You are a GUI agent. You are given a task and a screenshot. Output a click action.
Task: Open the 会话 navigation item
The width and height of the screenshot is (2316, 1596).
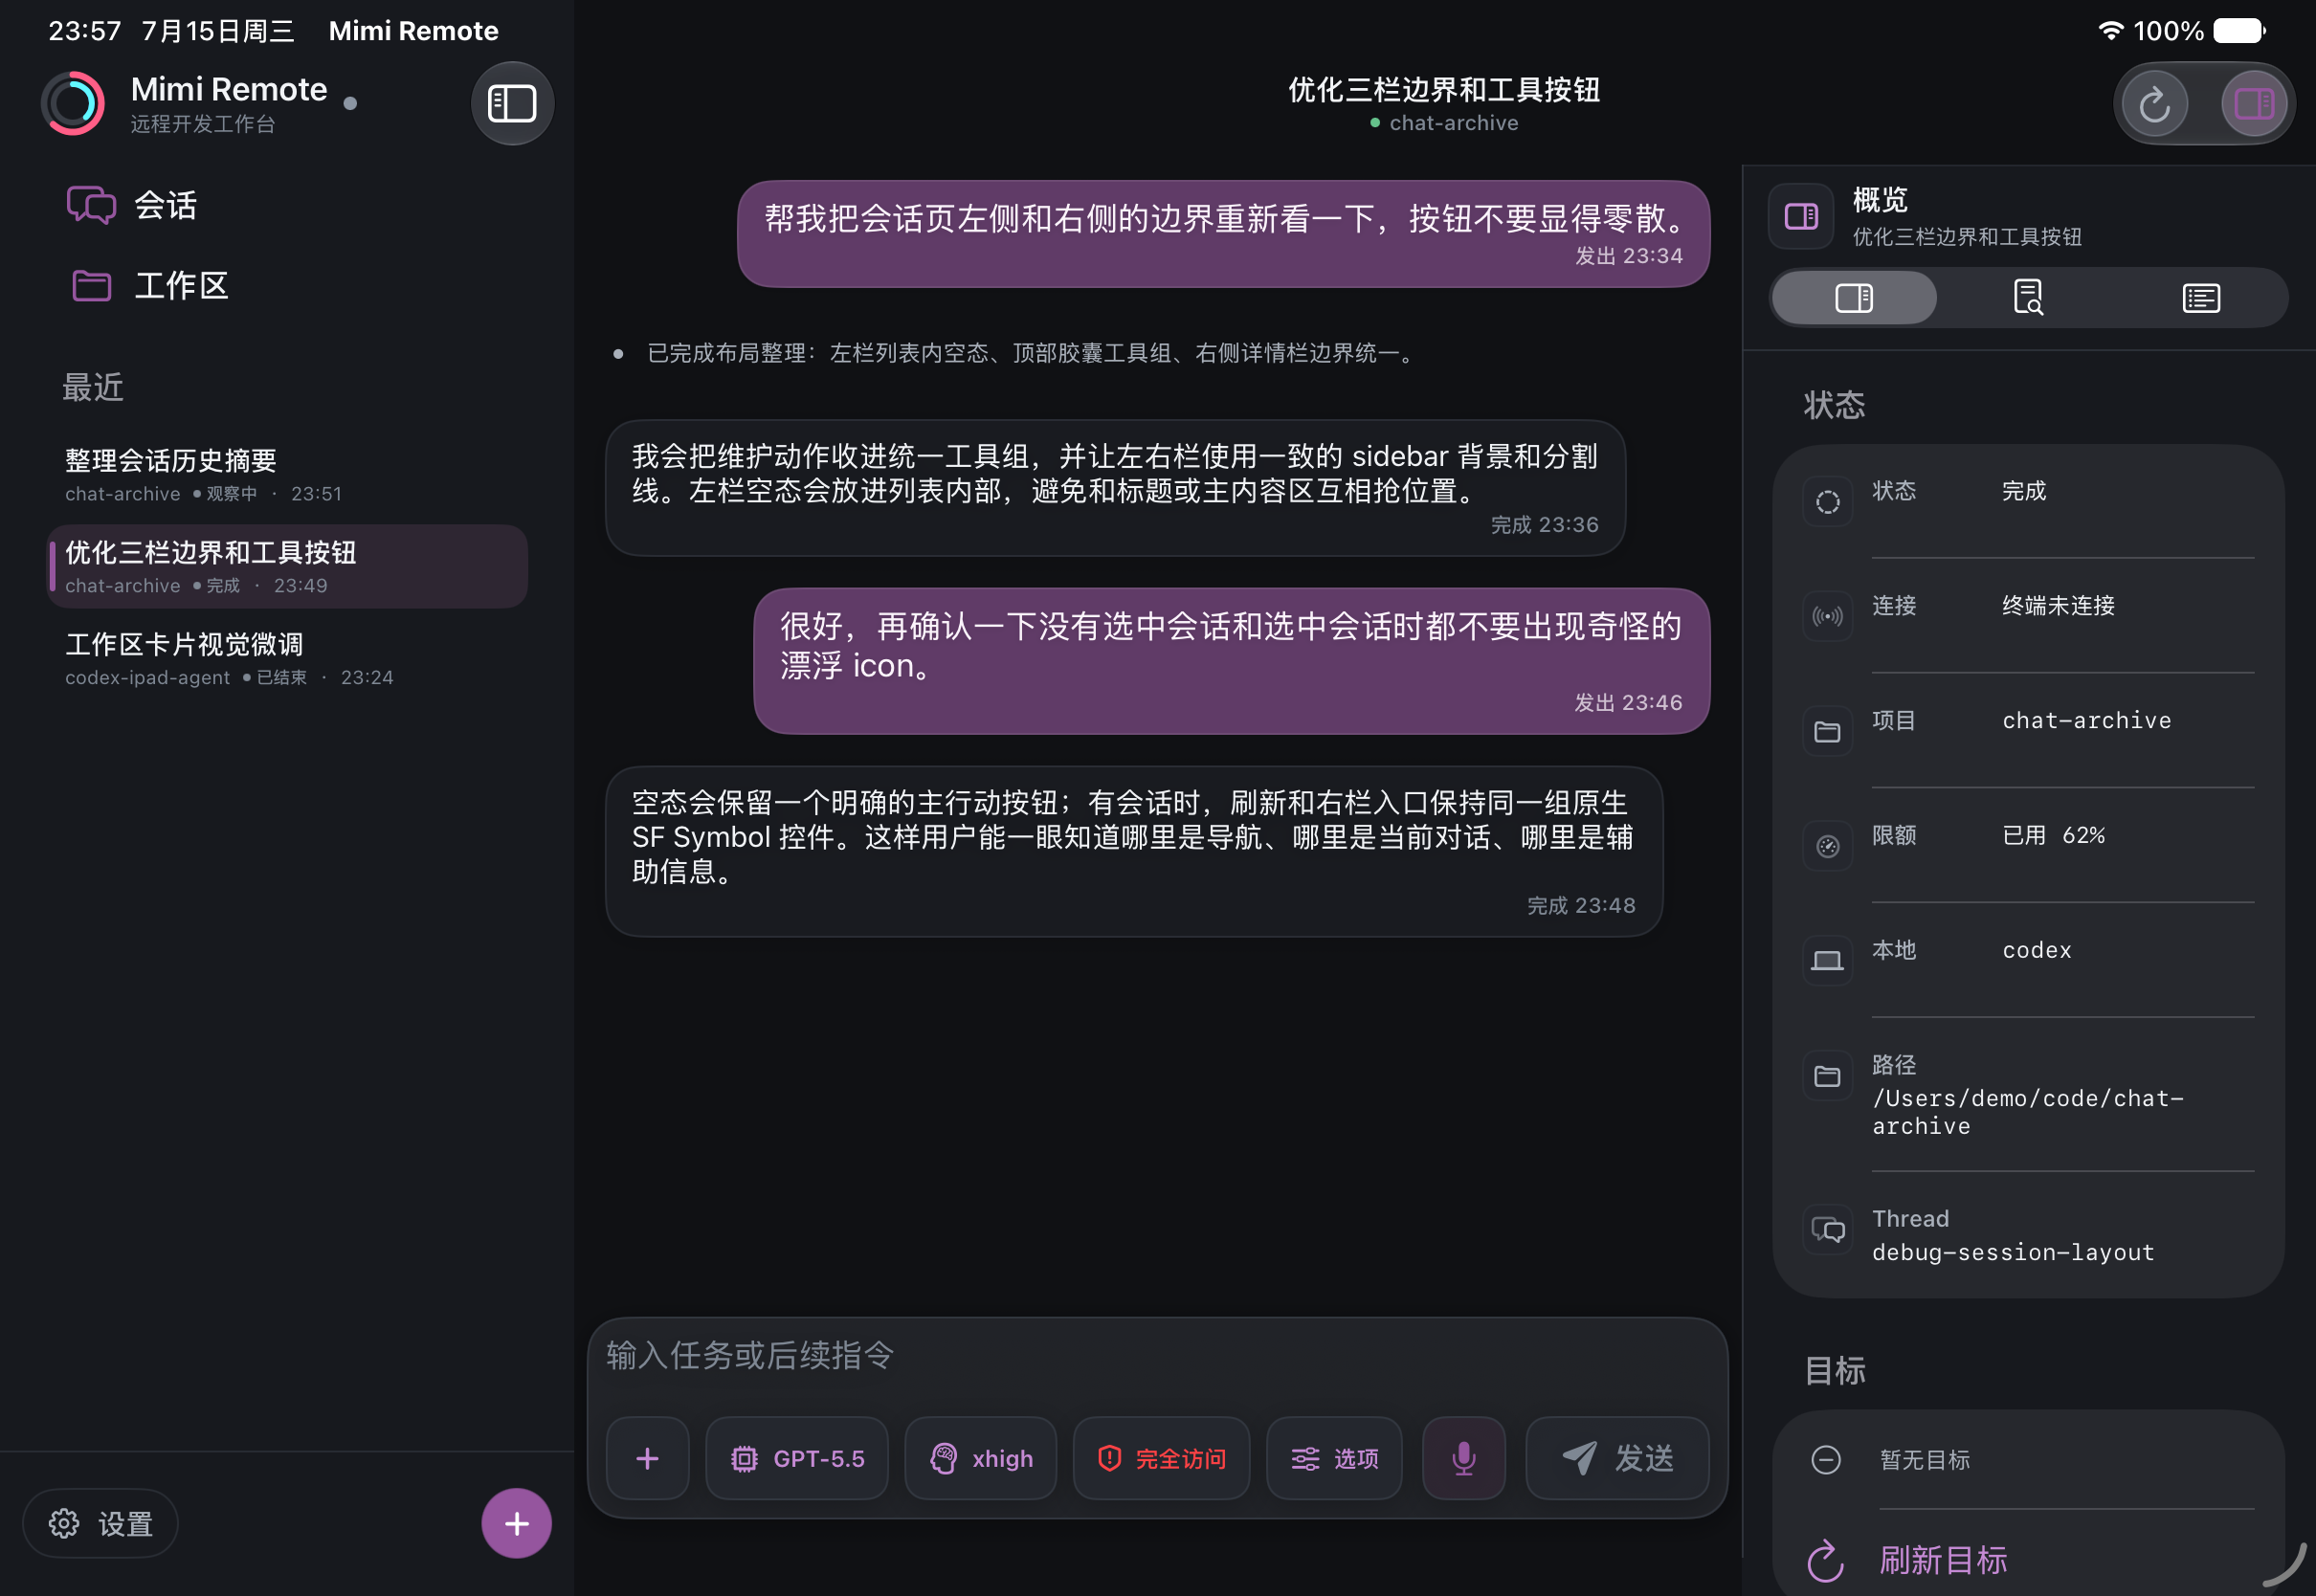coord(287,205)
